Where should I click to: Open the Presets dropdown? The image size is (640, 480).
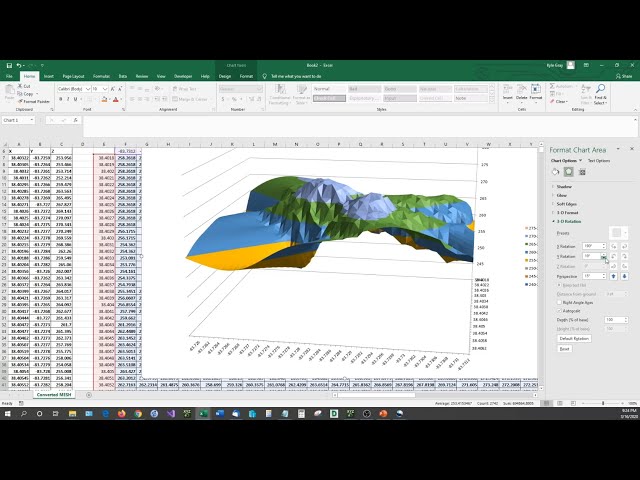coord(619,233)
